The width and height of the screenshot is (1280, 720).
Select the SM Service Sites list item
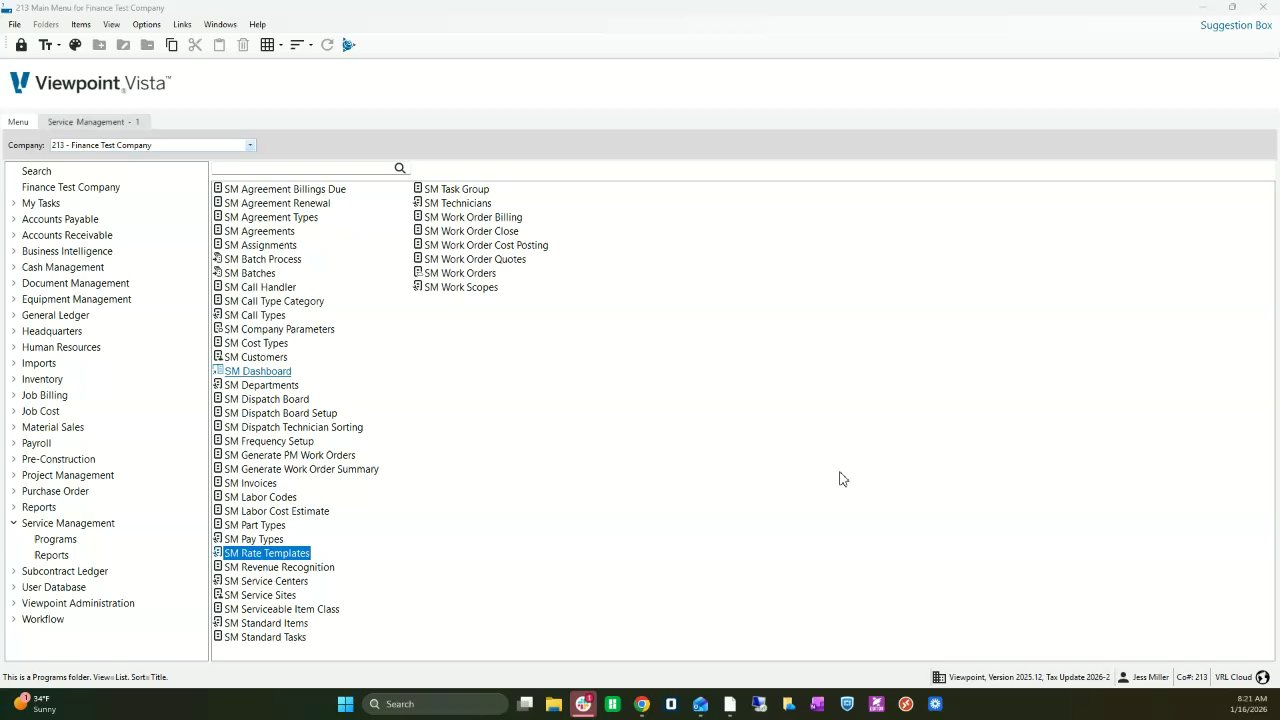pos(260,595)
